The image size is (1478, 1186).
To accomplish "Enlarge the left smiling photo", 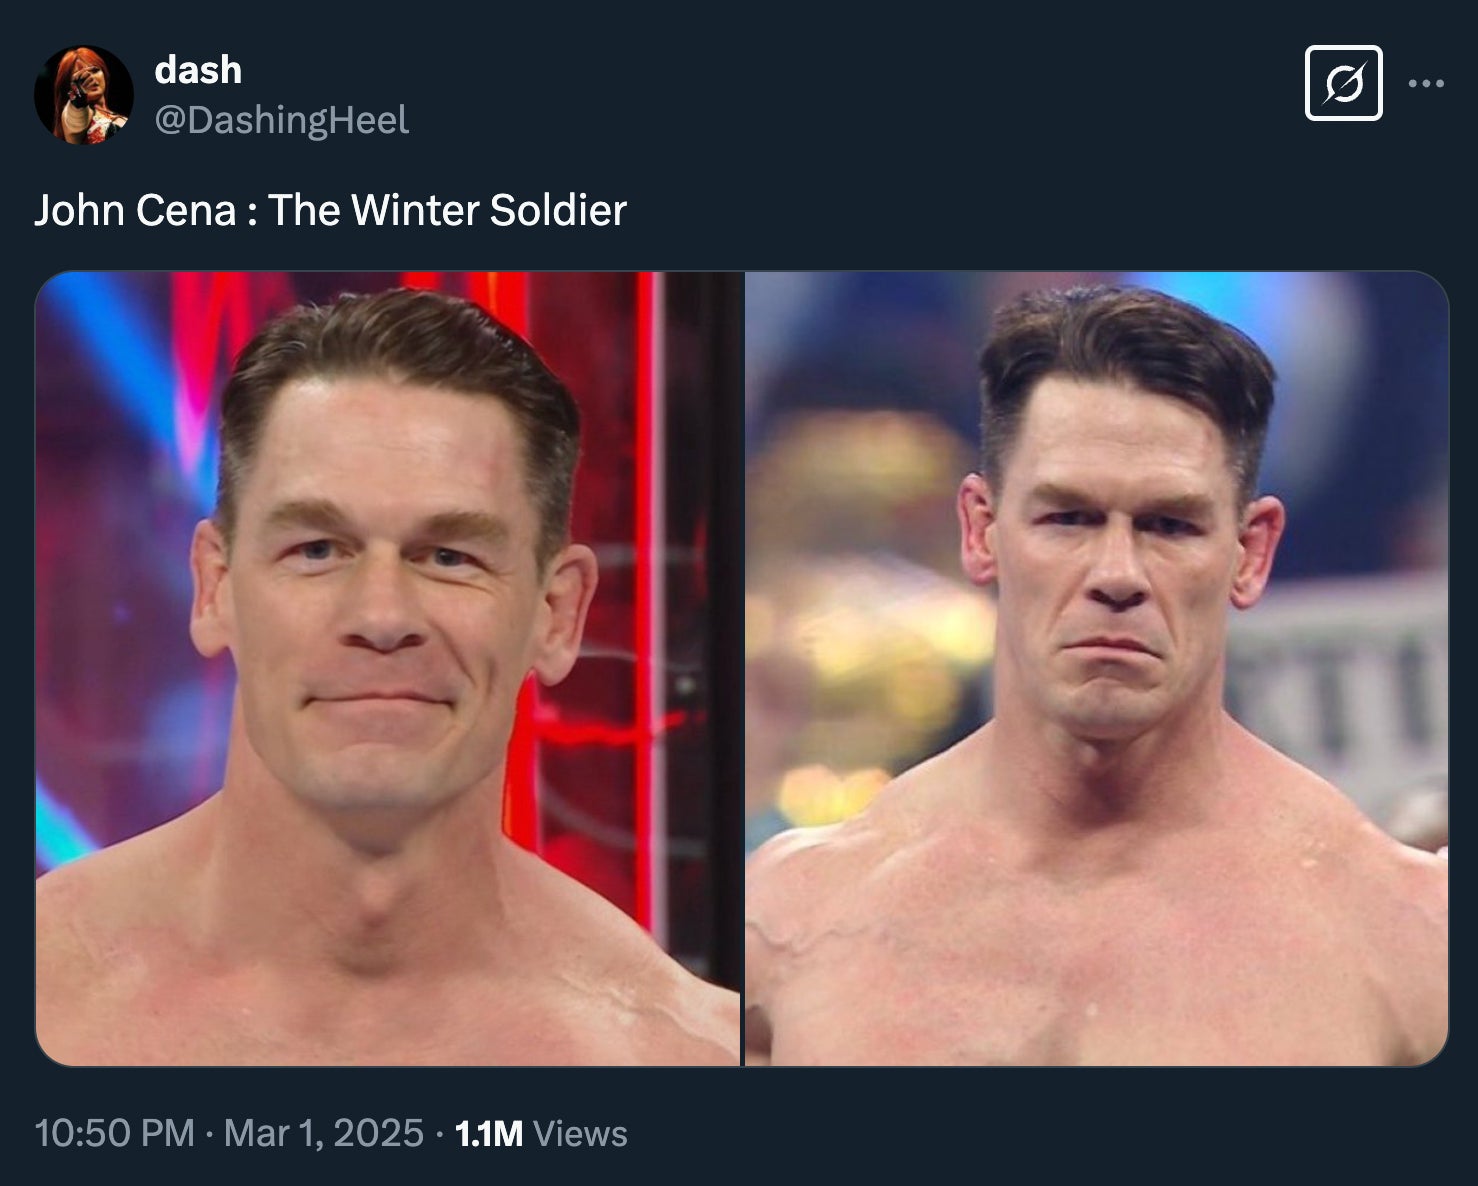I will coord(388,668).
